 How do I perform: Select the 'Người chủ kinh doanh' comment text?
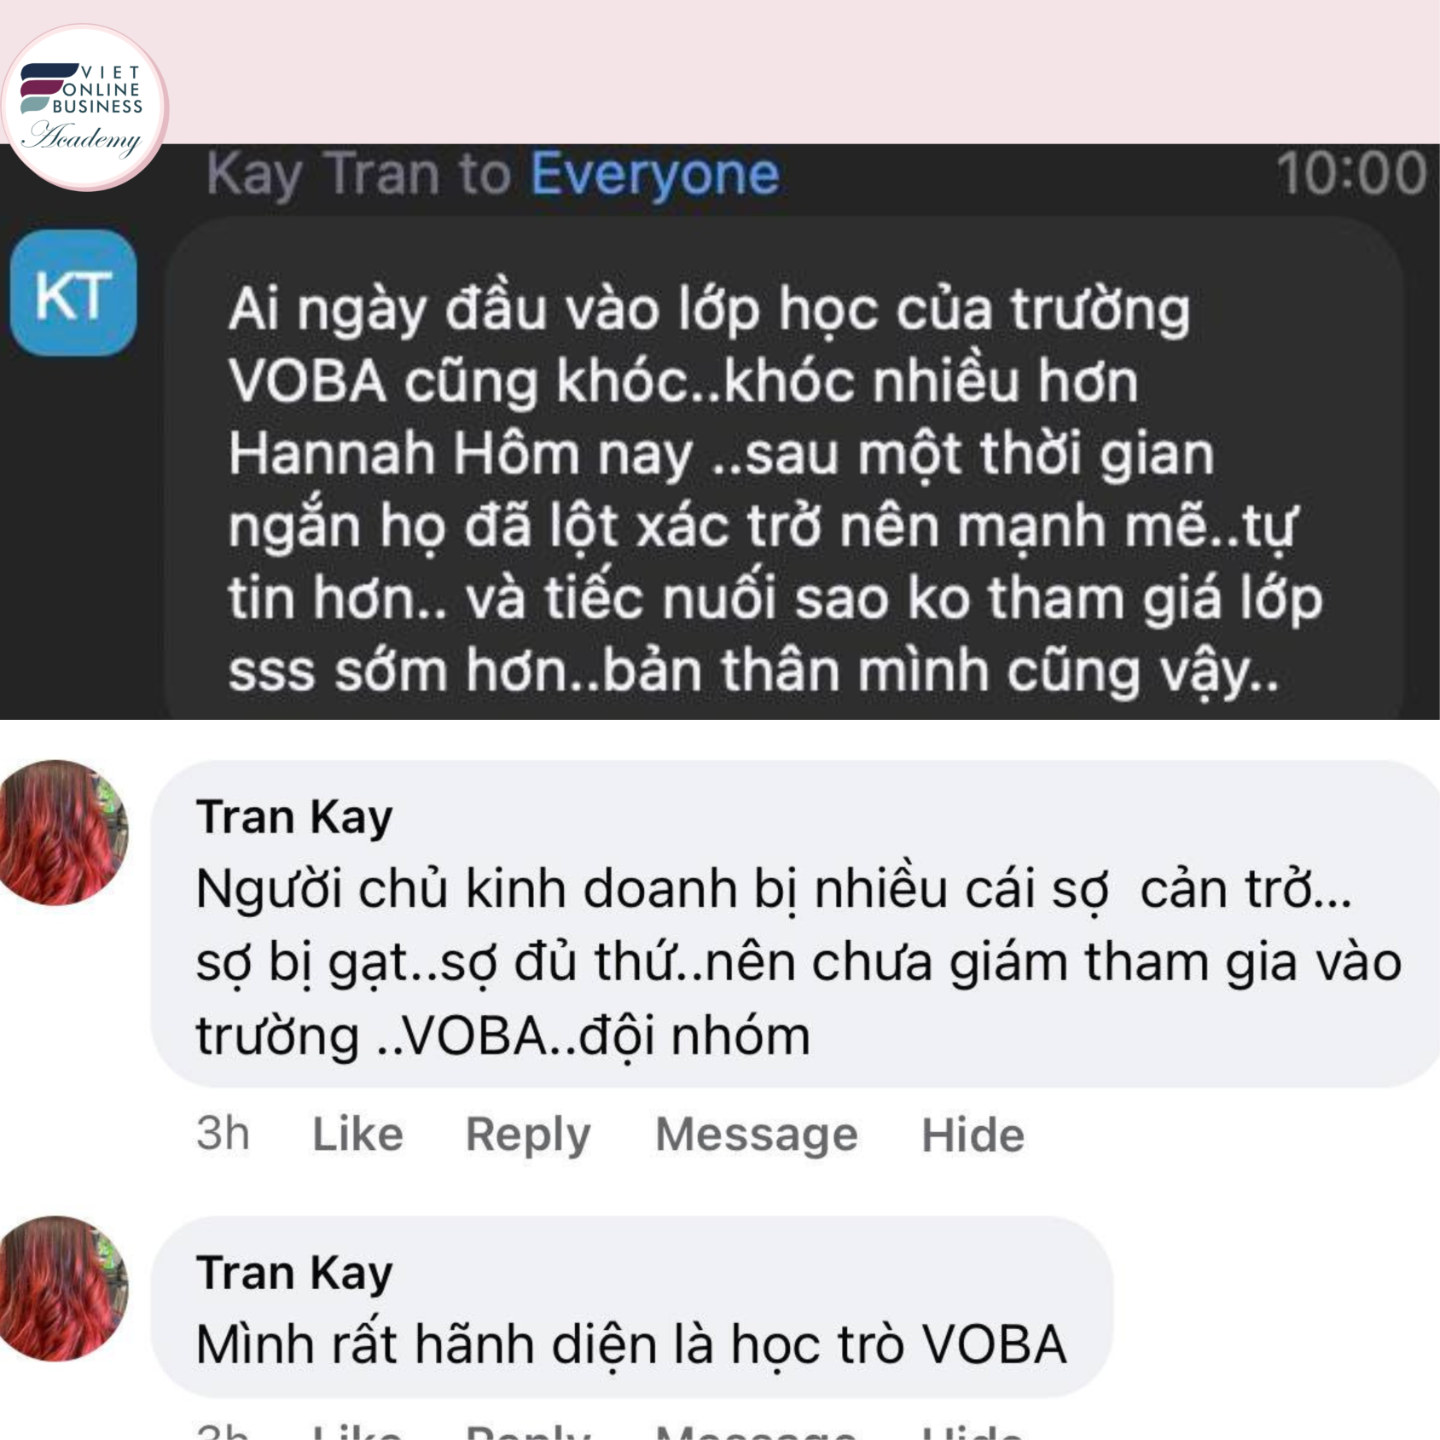coord(798,962)
